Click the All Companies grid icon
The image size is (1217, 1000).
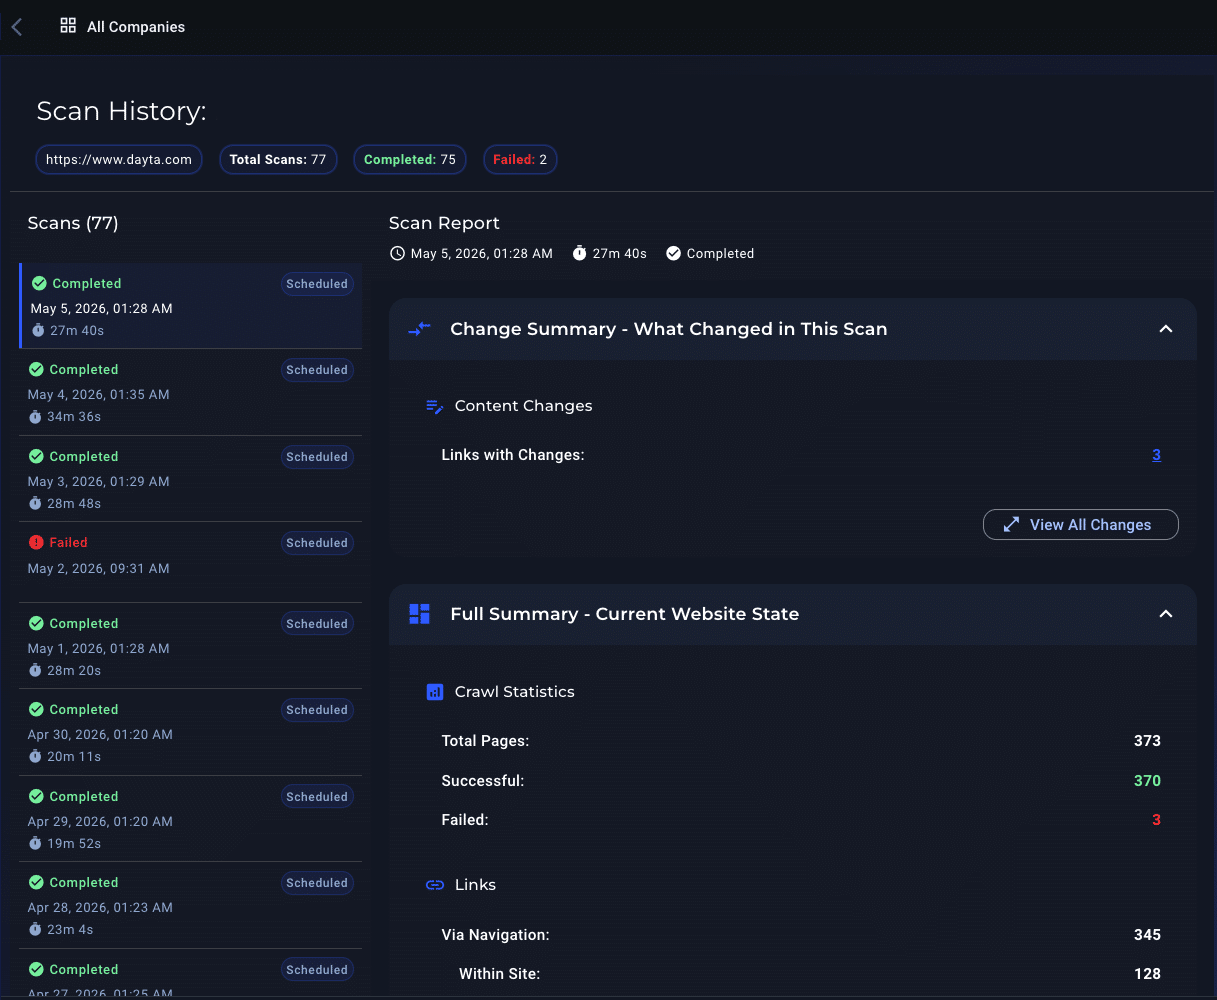pyautogui.click(x=68, y=26)
